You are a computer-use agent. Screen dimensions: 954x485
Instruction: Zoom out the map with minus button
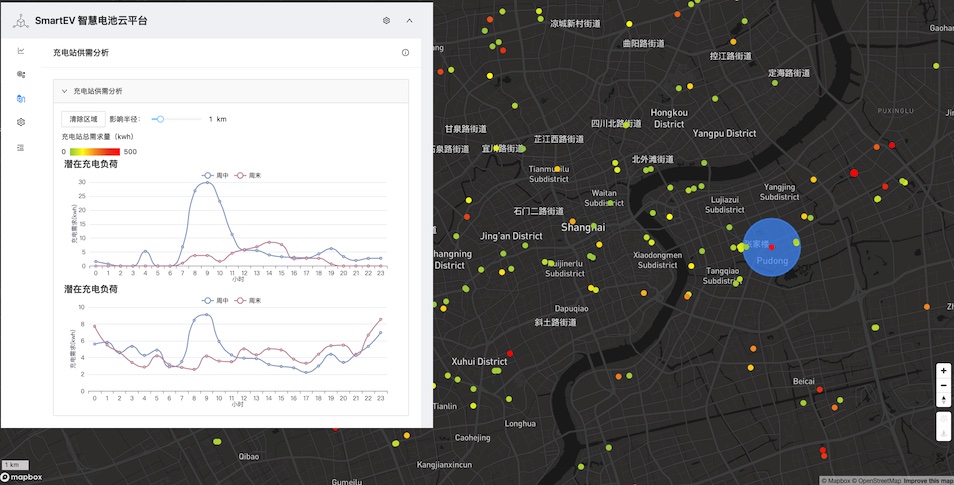tap(943, 386)
